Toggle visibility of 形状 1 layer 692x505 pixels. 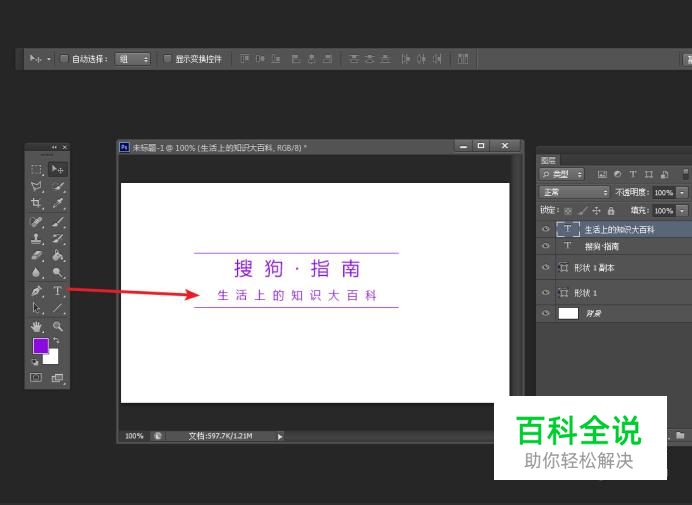click(546, 293)
